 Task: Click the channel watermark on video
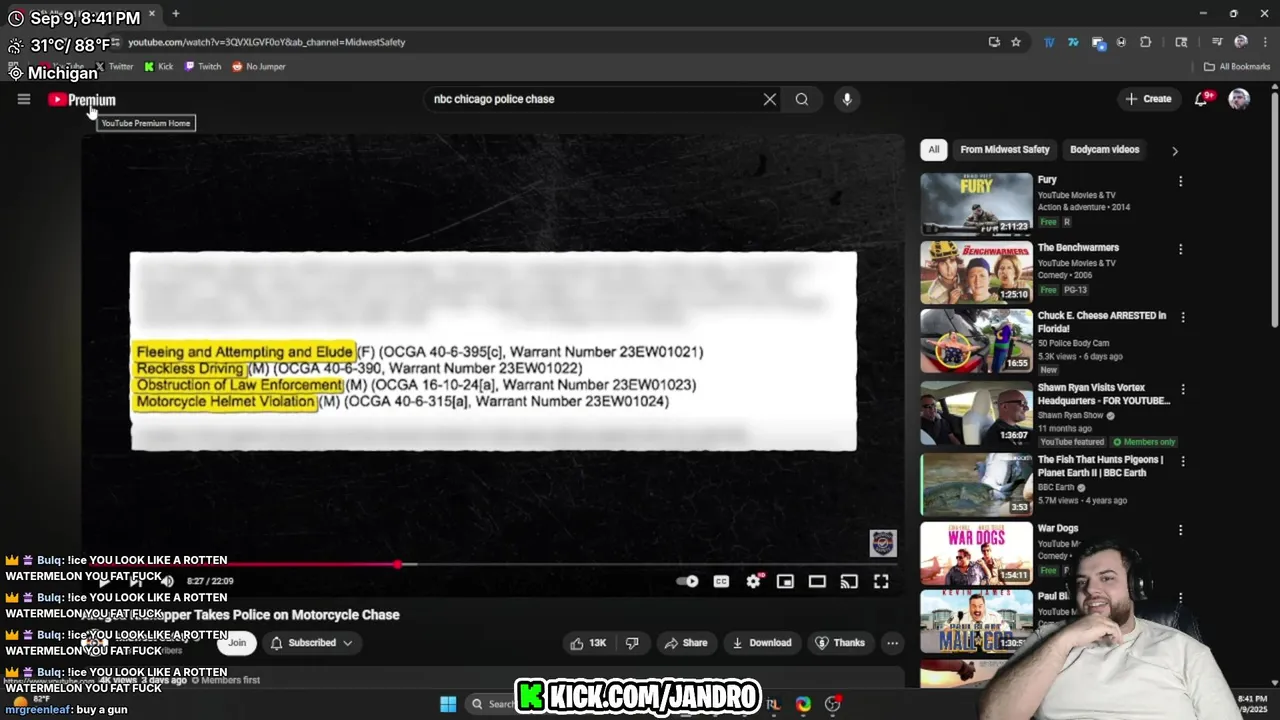883,543
